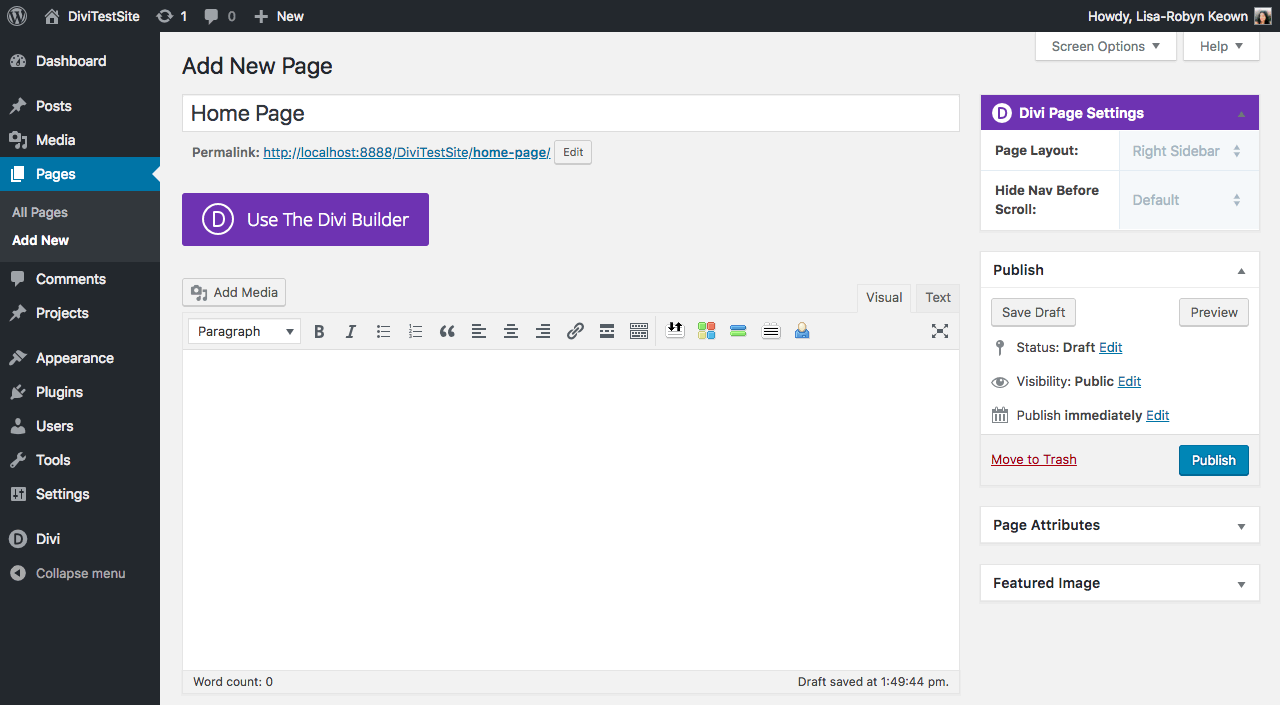The image size is (1280, 705).
Task: Open Divi theme menu in sidebar
Action: point(80,539)
